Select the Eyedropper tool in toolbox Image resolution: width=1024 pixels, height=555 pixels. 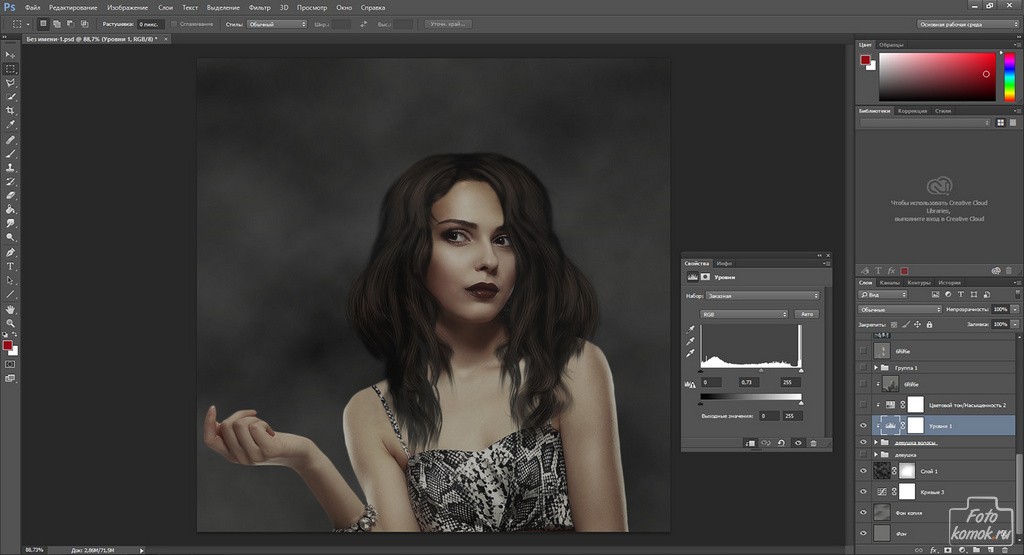click(10, 125)
